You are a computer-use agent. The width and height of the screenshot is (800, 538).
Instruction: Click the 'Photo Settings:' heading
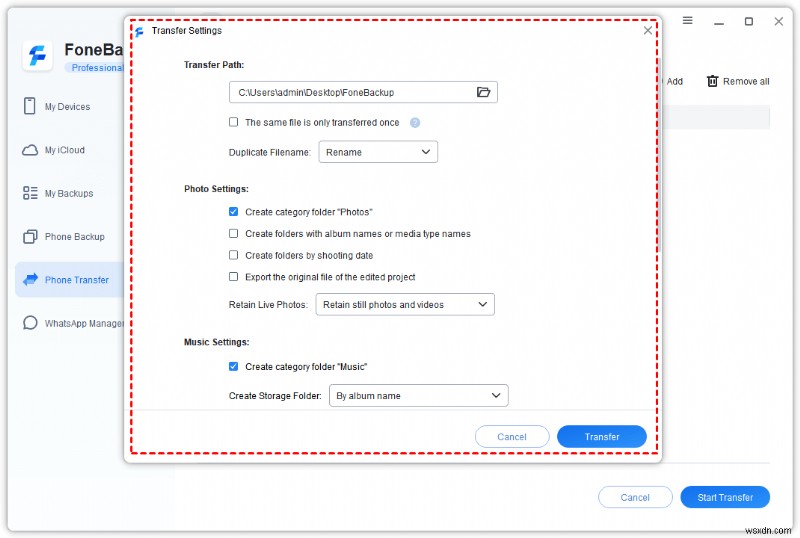[x=216, y=189]
